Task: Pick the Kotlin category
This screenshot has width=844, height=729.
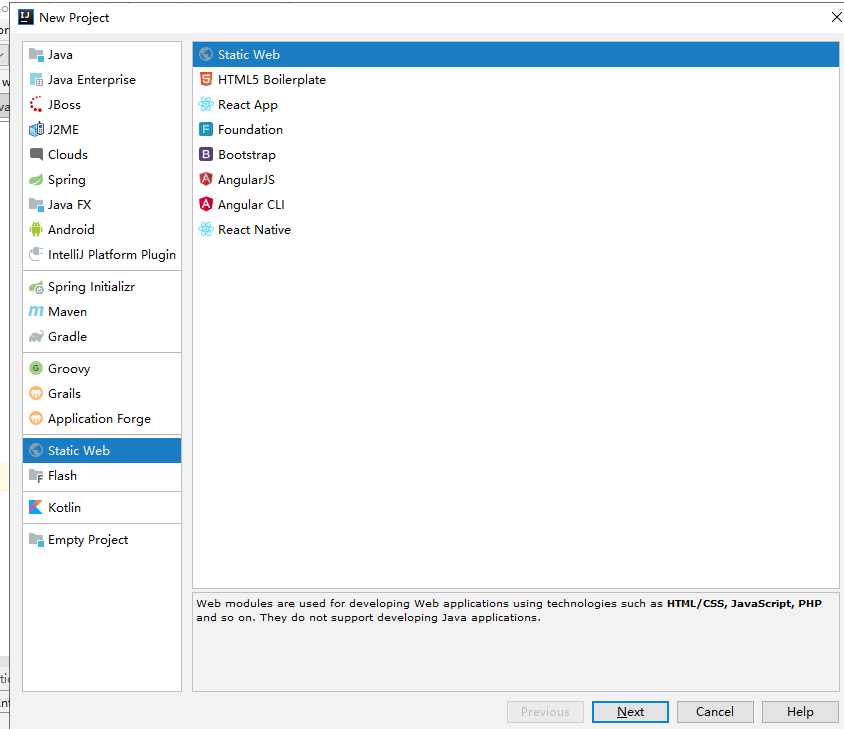Action: click(x=102, y=507)
